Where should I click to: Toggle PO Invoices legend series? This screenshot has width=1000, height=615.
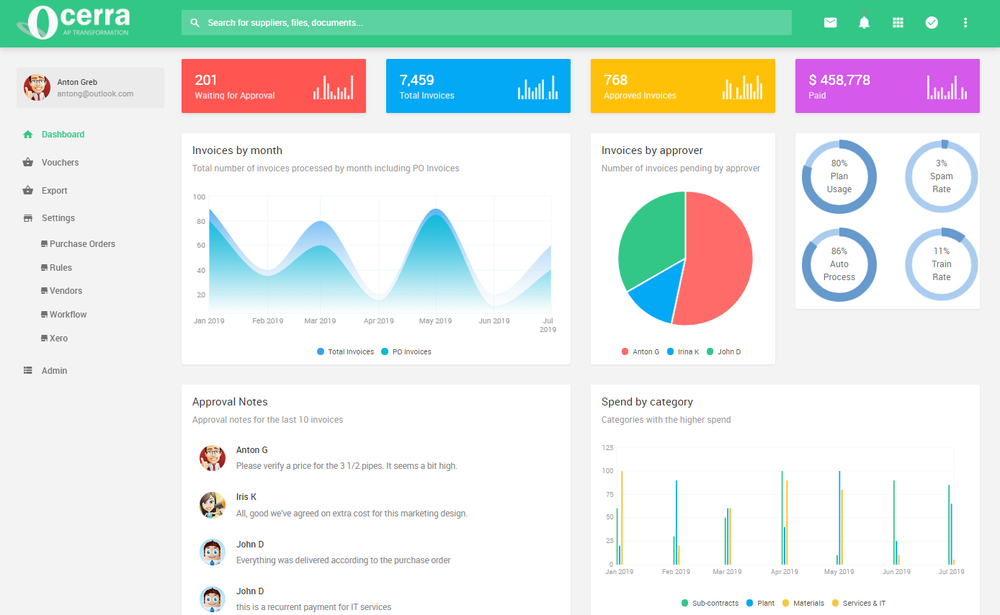pyautogui.click(x=406, y=352)
